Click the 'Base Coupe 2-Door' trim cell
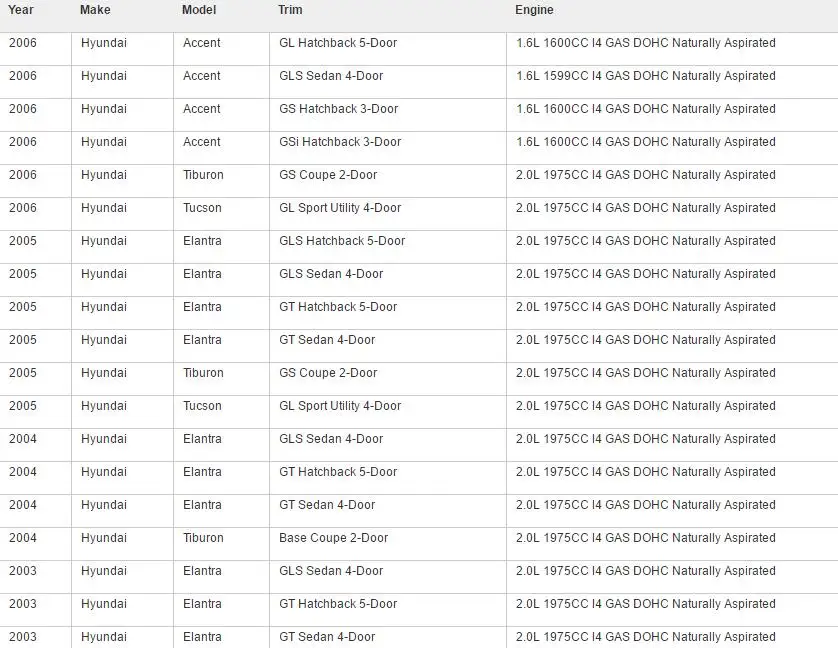The width and height of the screenshot is (838, 648). pos(333,538)
